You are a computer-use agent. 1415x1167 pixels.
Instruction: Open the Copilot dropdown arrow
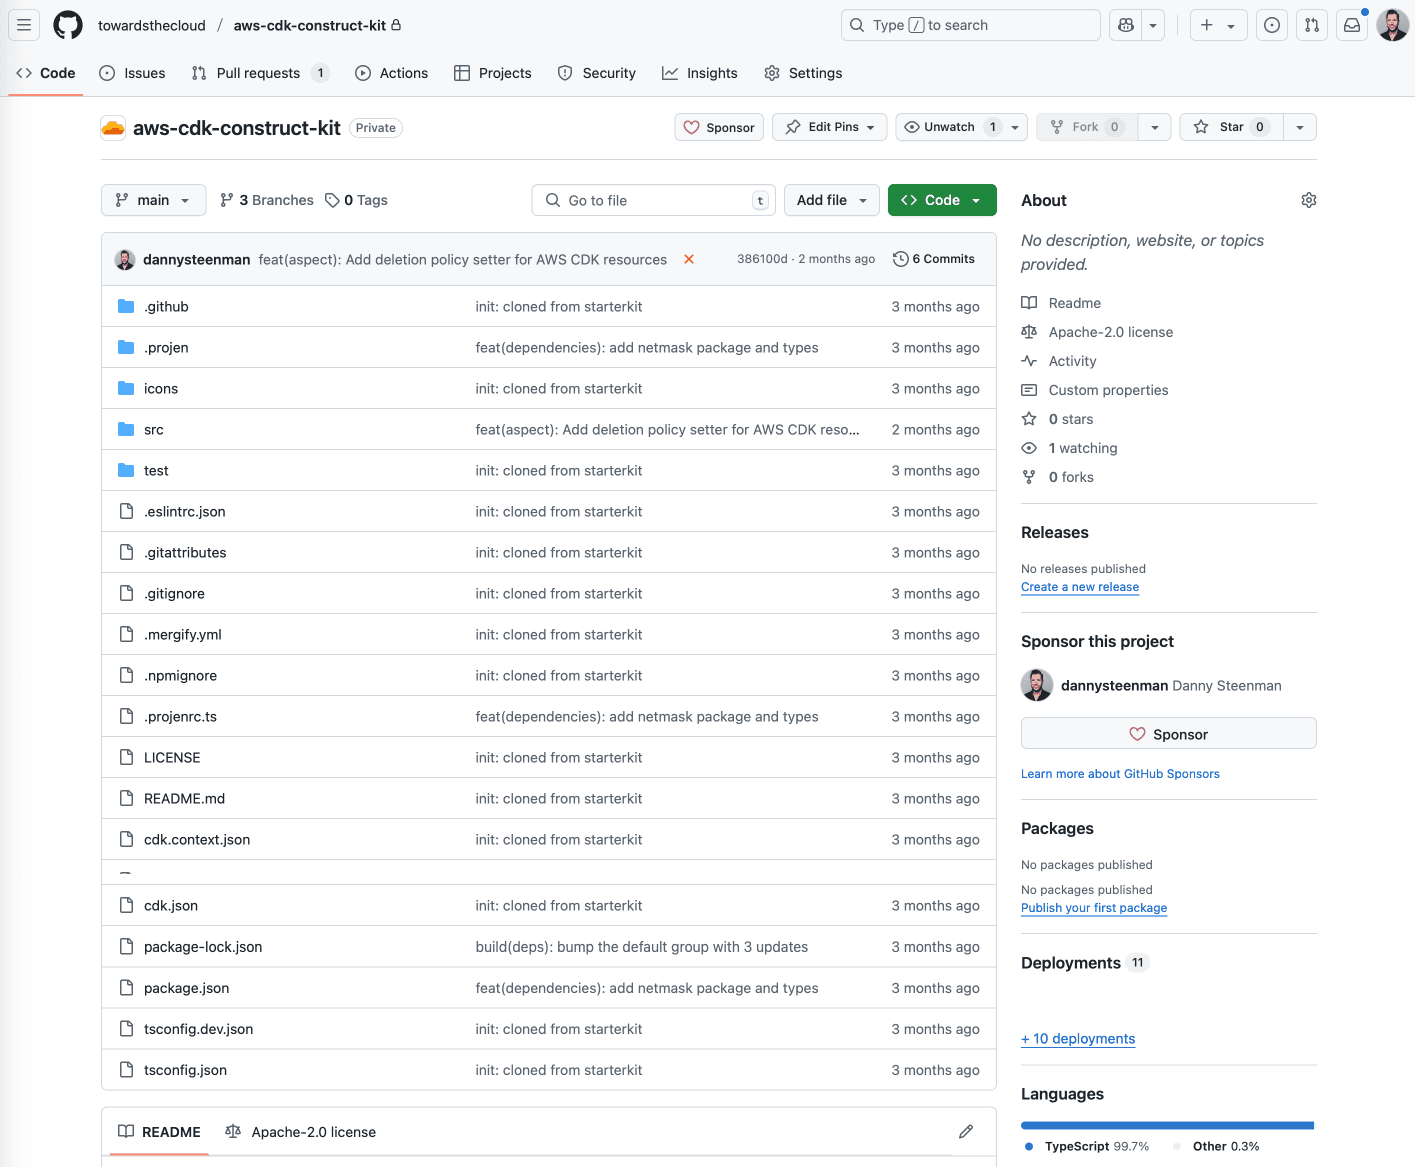(x=1153, y=25)
